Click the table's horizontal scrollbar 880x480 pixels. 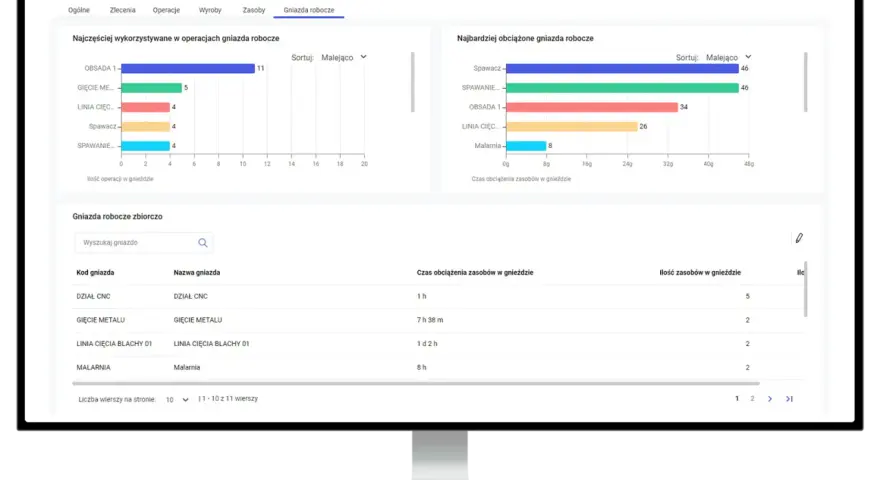click(x=416, y=383)
